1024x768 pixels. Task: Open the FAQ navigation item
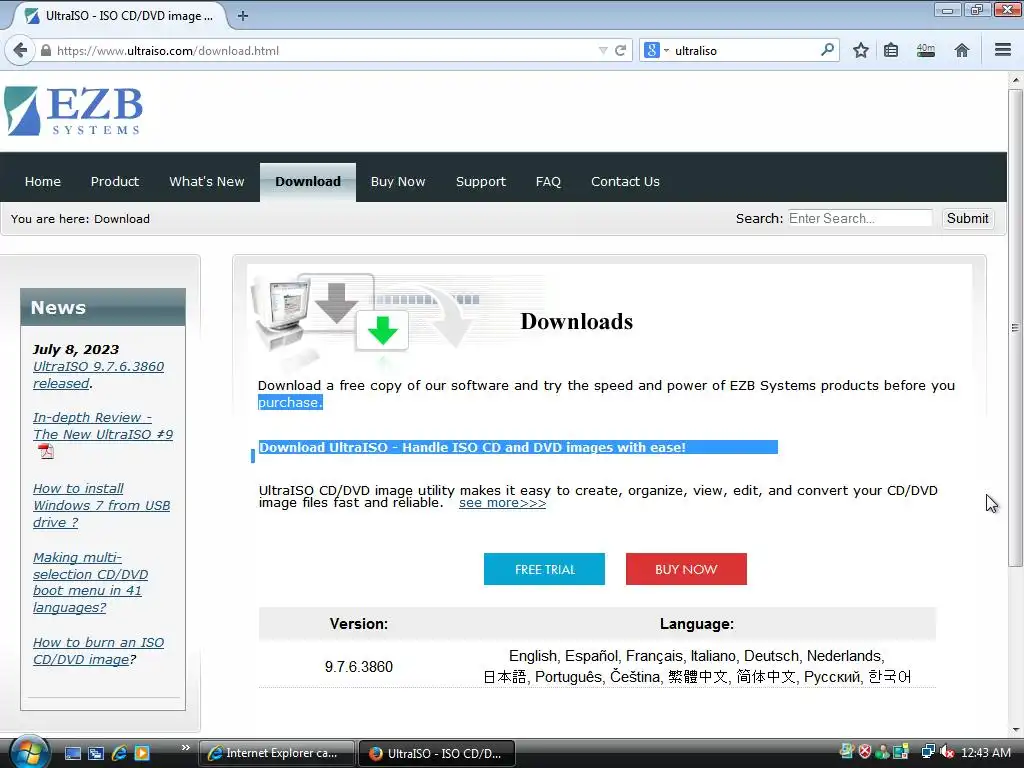click(548, 182)
